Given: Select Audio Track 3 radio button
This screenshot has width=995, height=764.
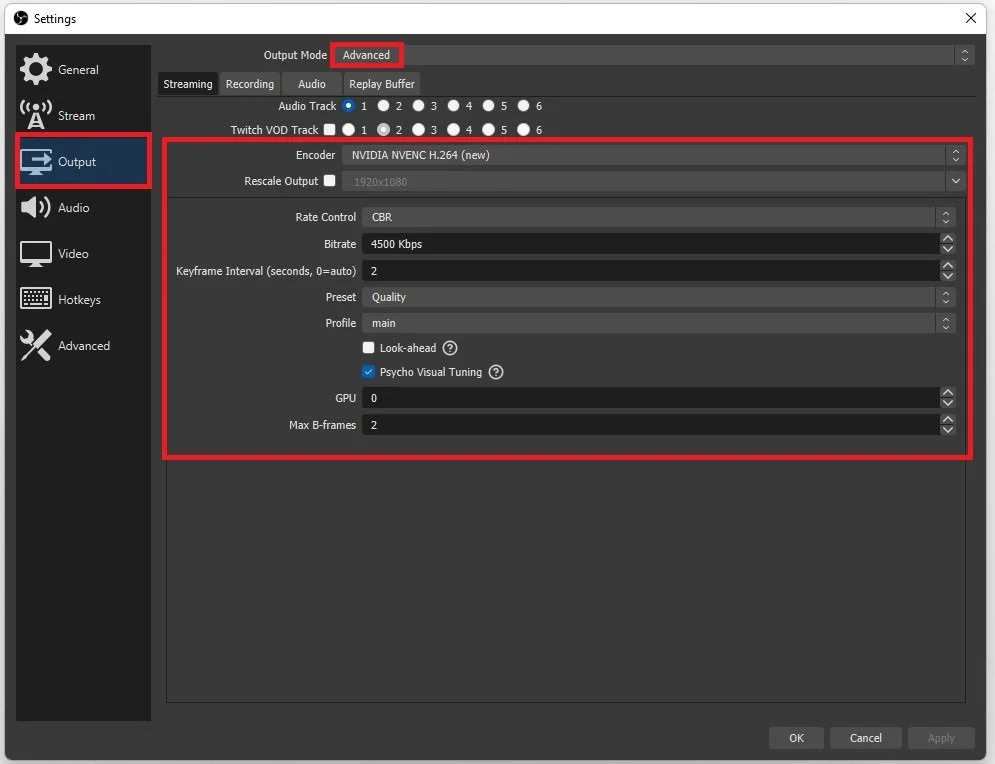Looking at the screenshot, I should (x=418, y=105).
